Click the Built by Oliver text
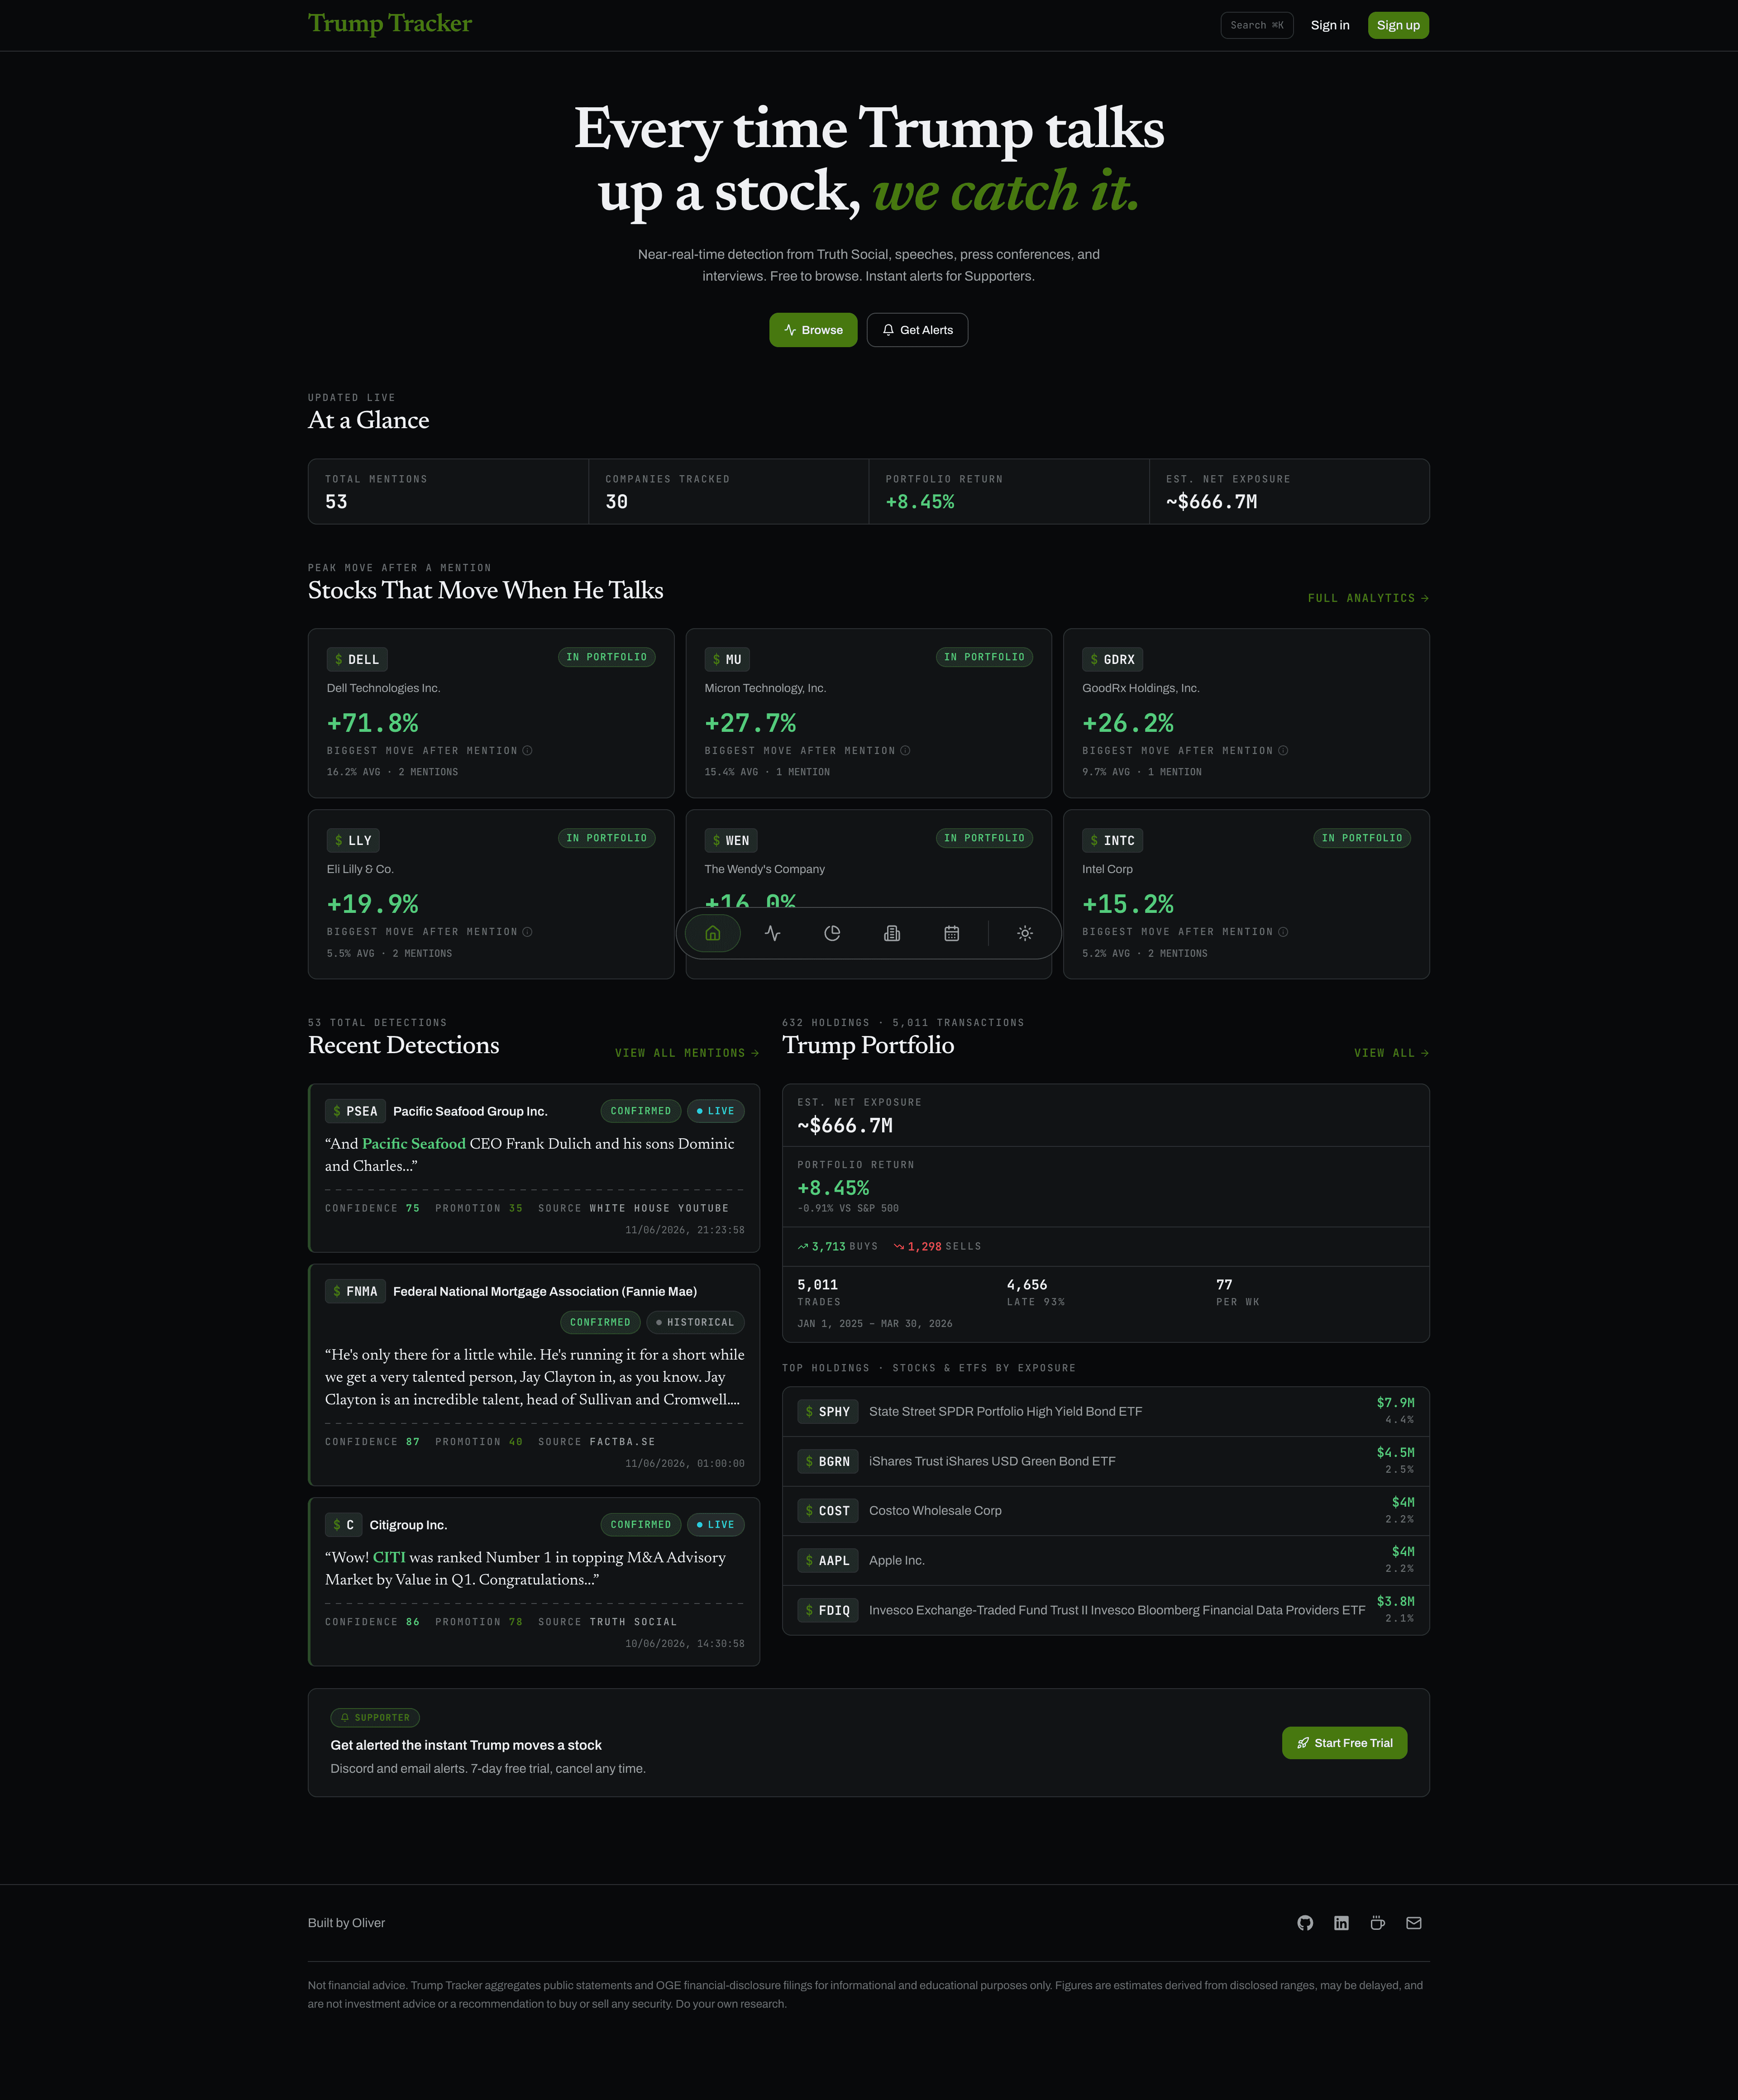 click(346, 1922)
